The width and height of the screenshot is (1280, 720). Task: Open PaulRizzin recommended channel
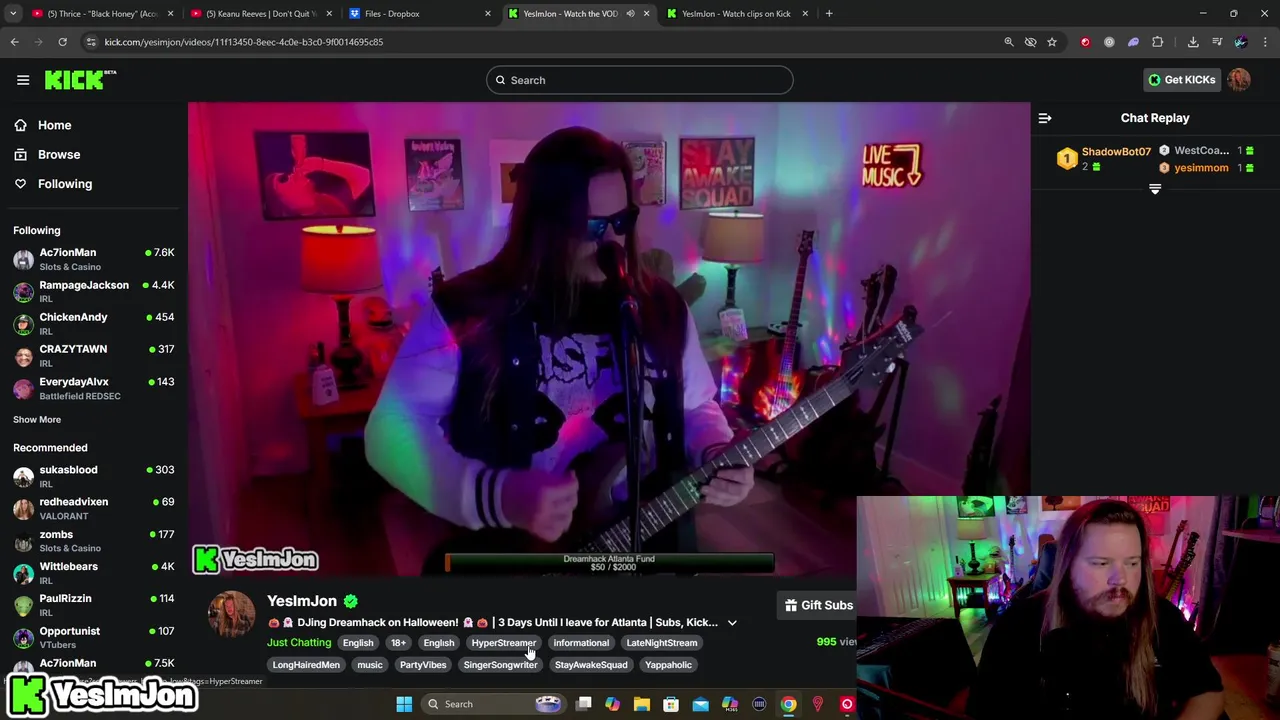[94, 605]
